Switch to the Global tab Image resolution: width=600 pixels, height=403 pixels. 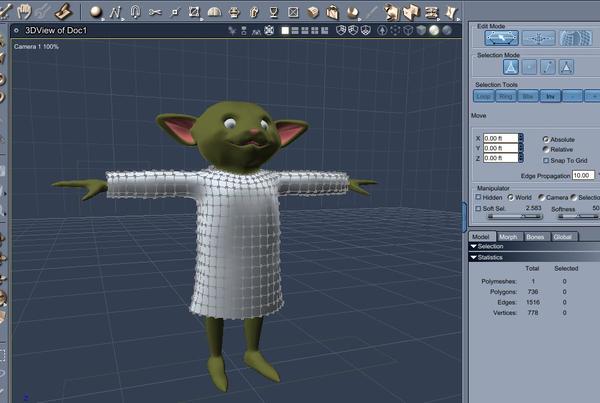563,237
